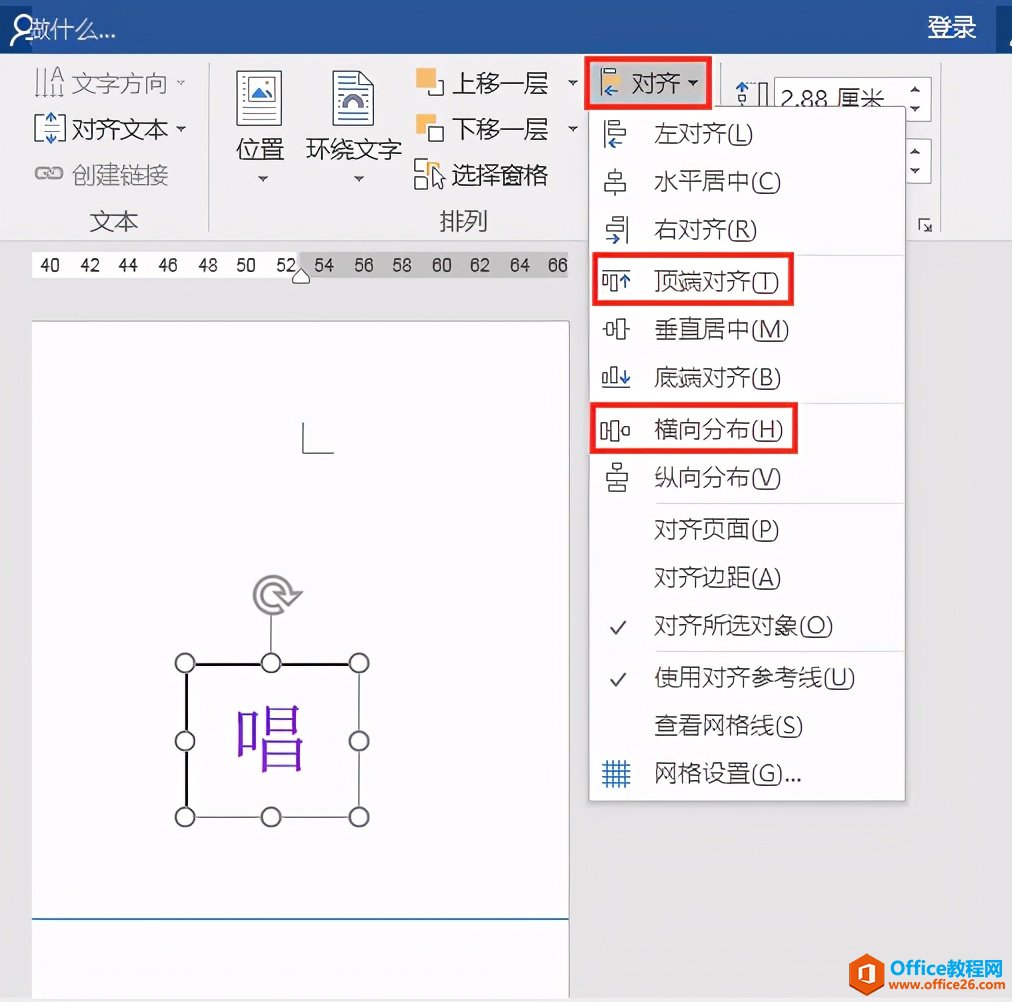Image resolution: width=1012 pixels, height=1002 pixels.
Task: Click the top-center resize handle of text box
Action: [271, 663]
